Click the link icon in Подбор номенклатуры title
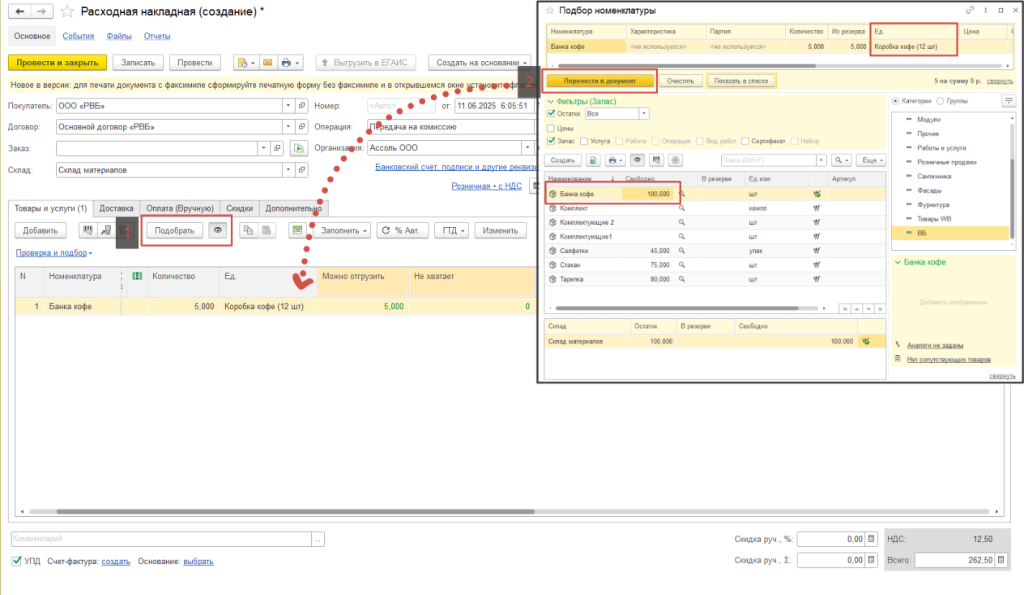The height and width of the screenshot is (595, 1024). (x=971, y=9)
